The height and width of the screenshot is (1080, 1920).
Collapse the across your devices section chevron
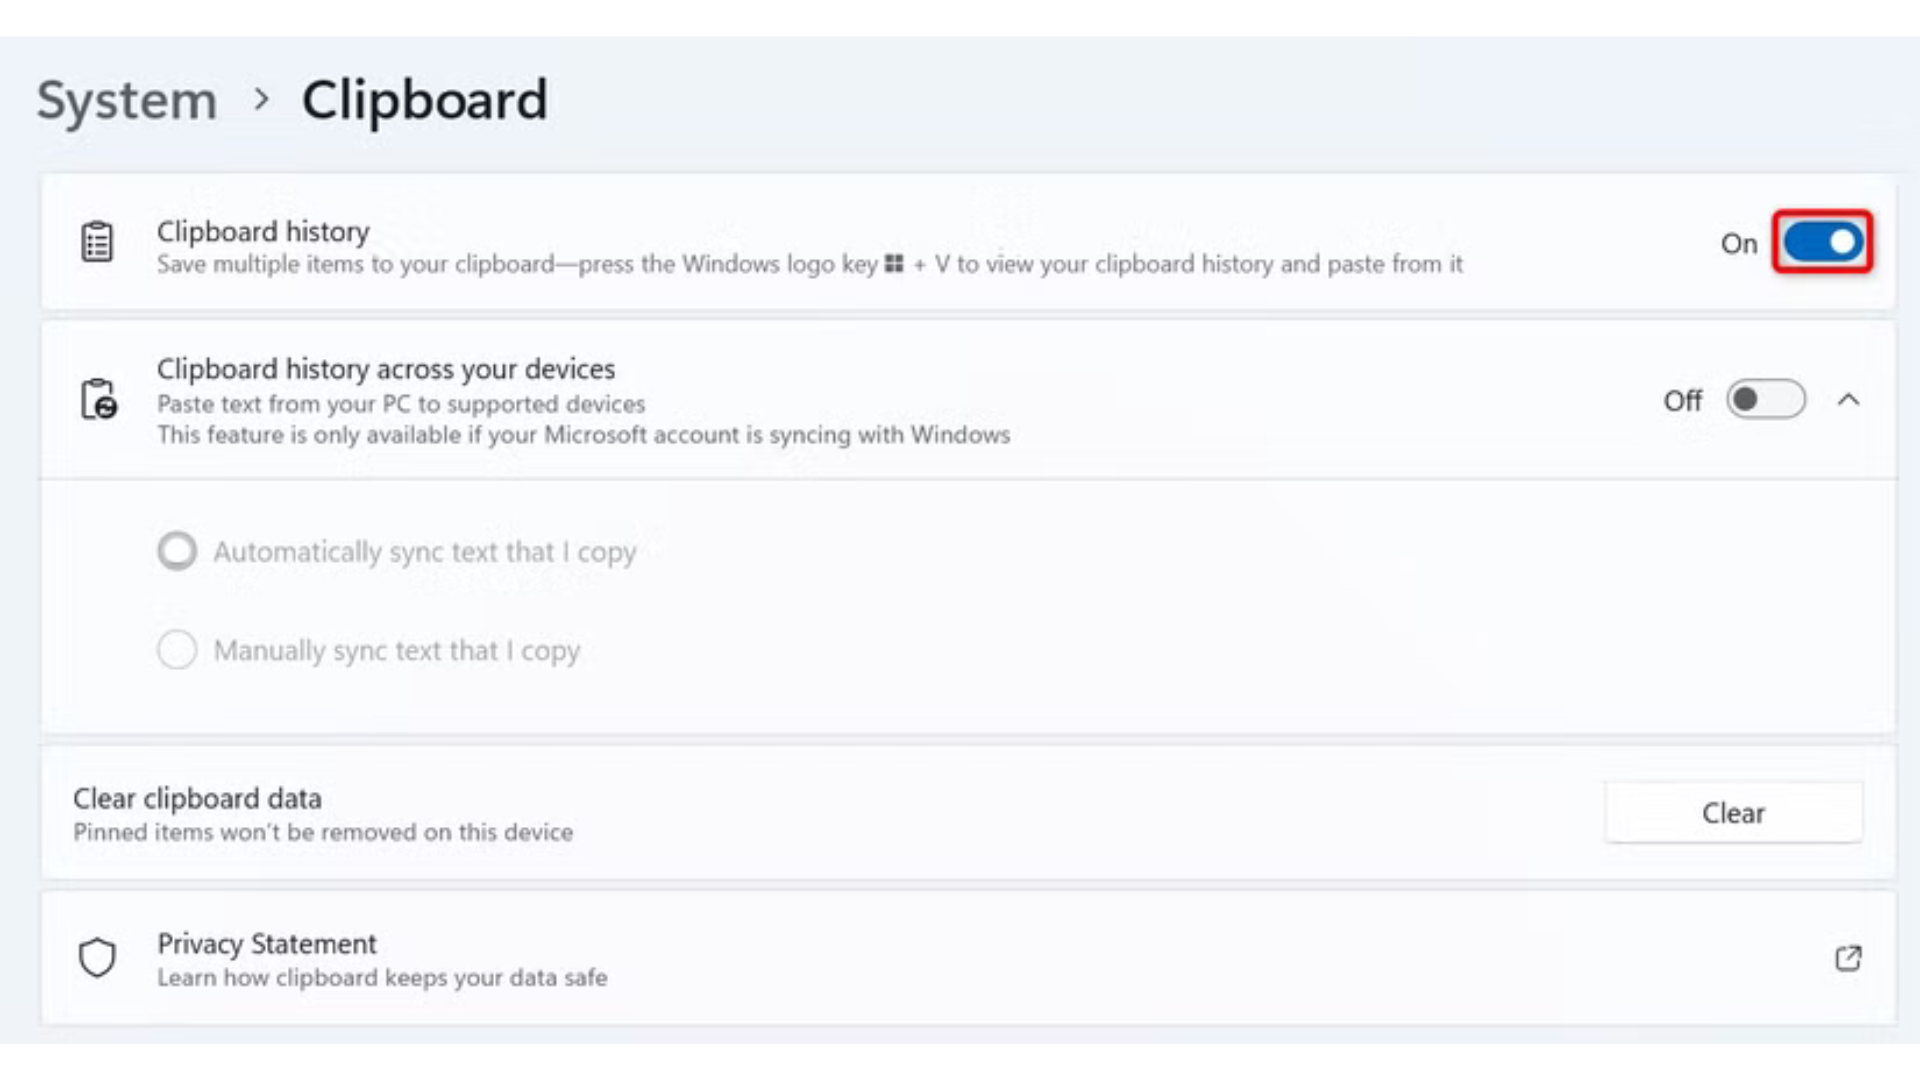[1848, 400]
